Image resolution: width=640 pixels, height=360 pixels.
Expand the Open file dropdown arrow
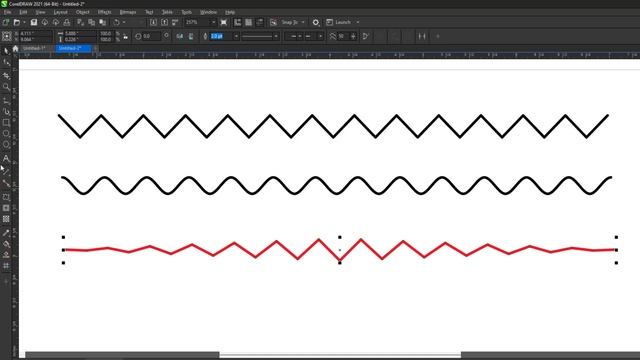tap(24, 22)
